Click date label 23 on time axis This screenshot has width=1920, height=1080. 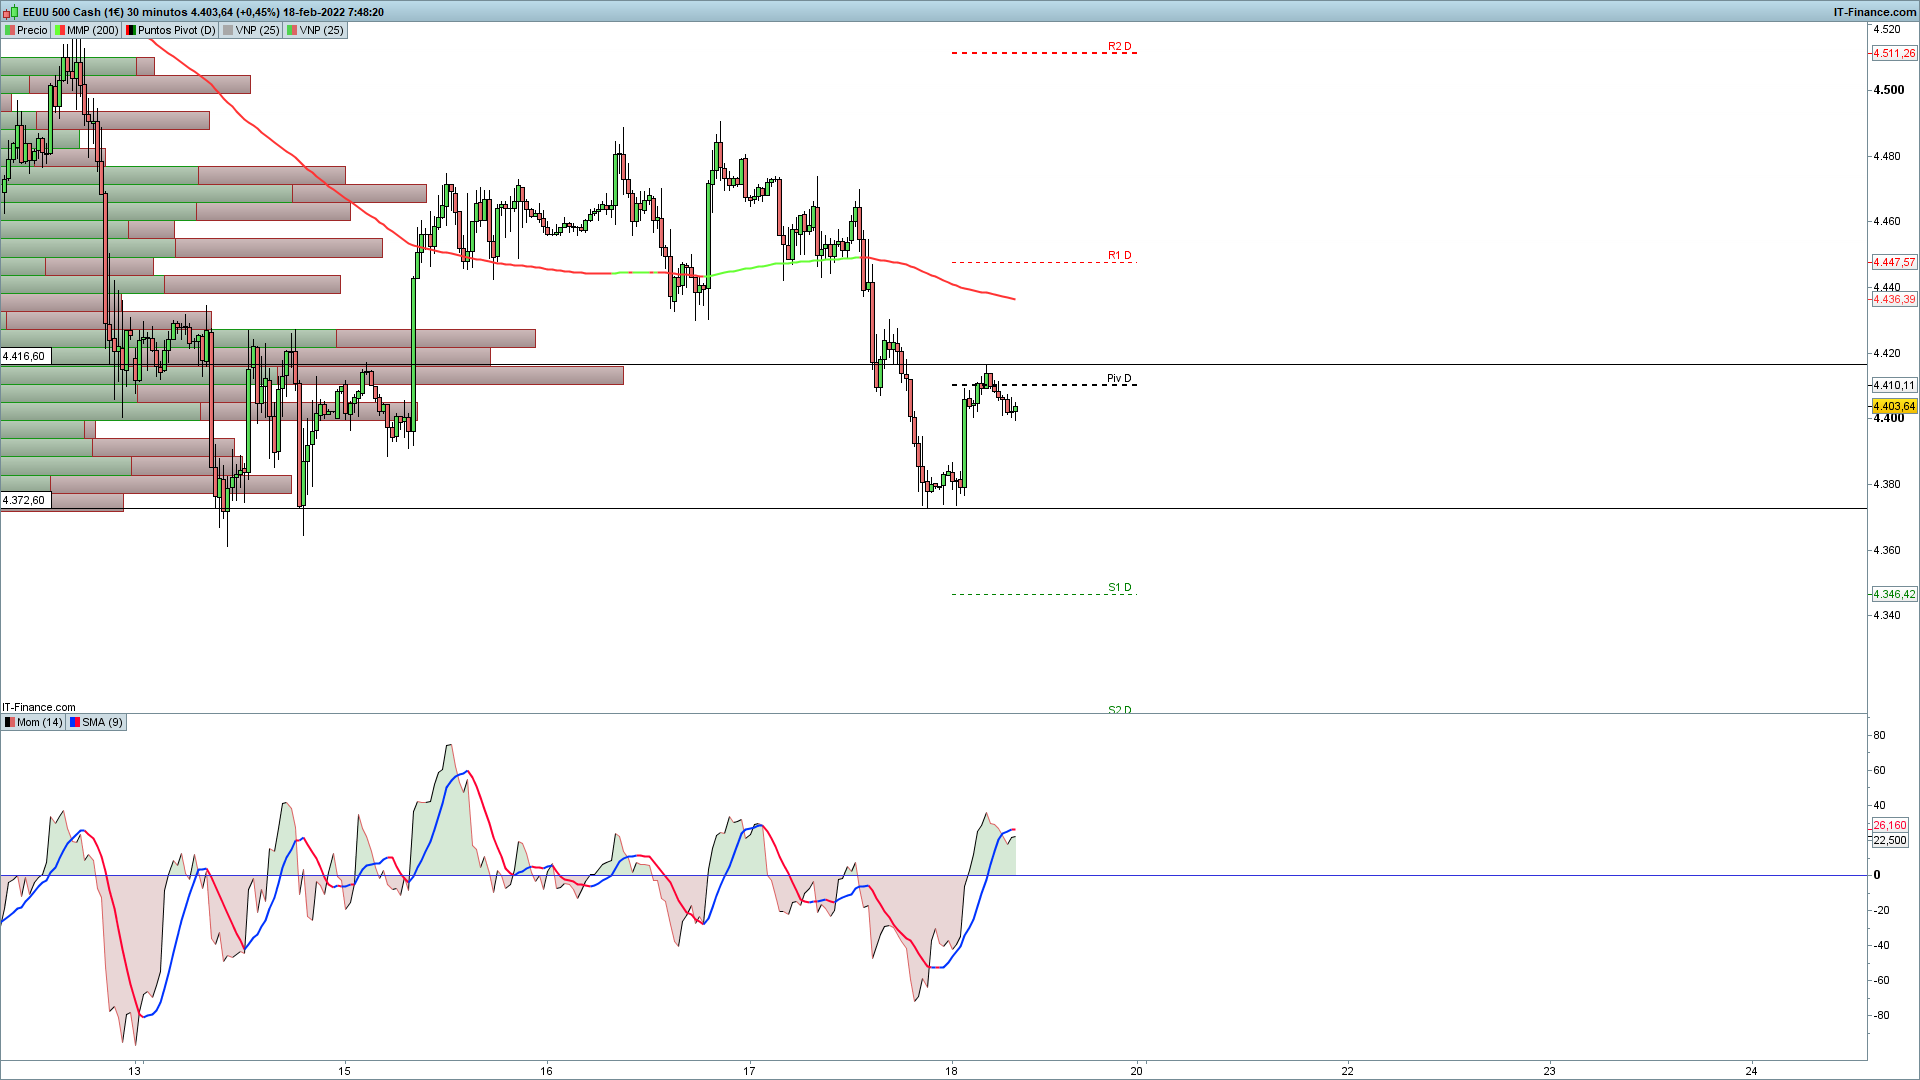pos(1549,1071)
